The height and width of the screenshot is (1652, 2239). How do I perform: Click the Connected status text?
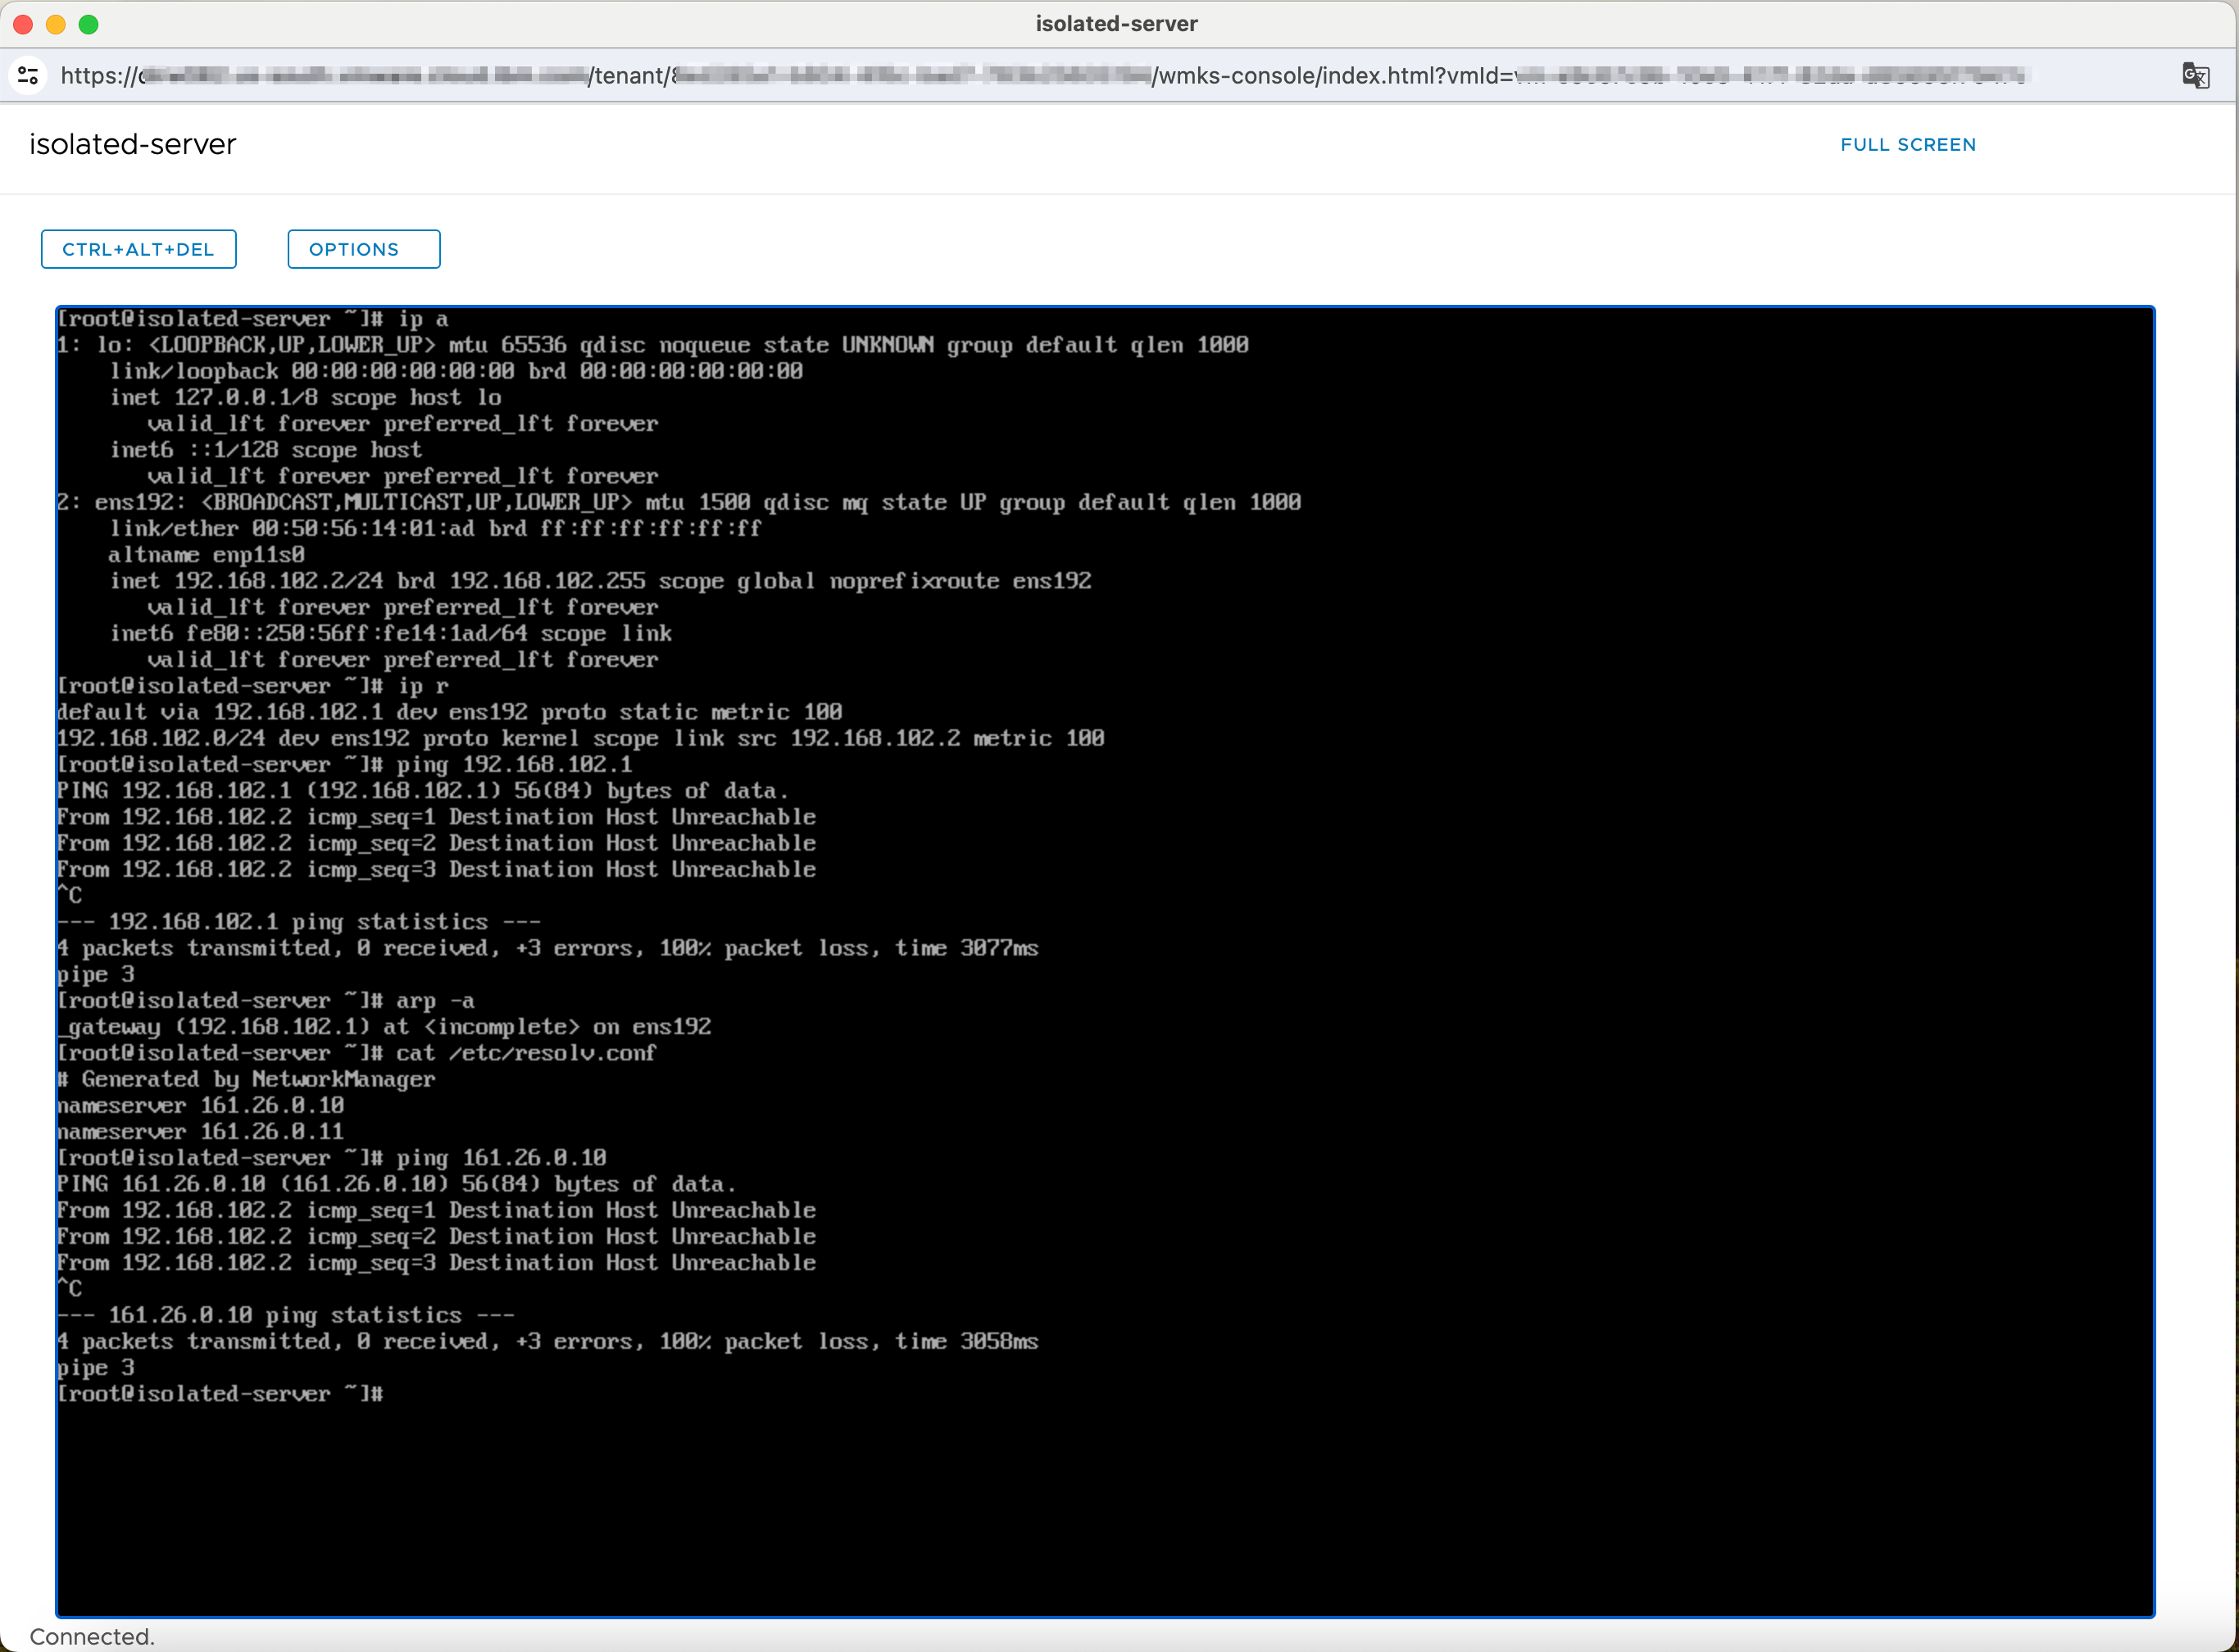pos(92,1636)
